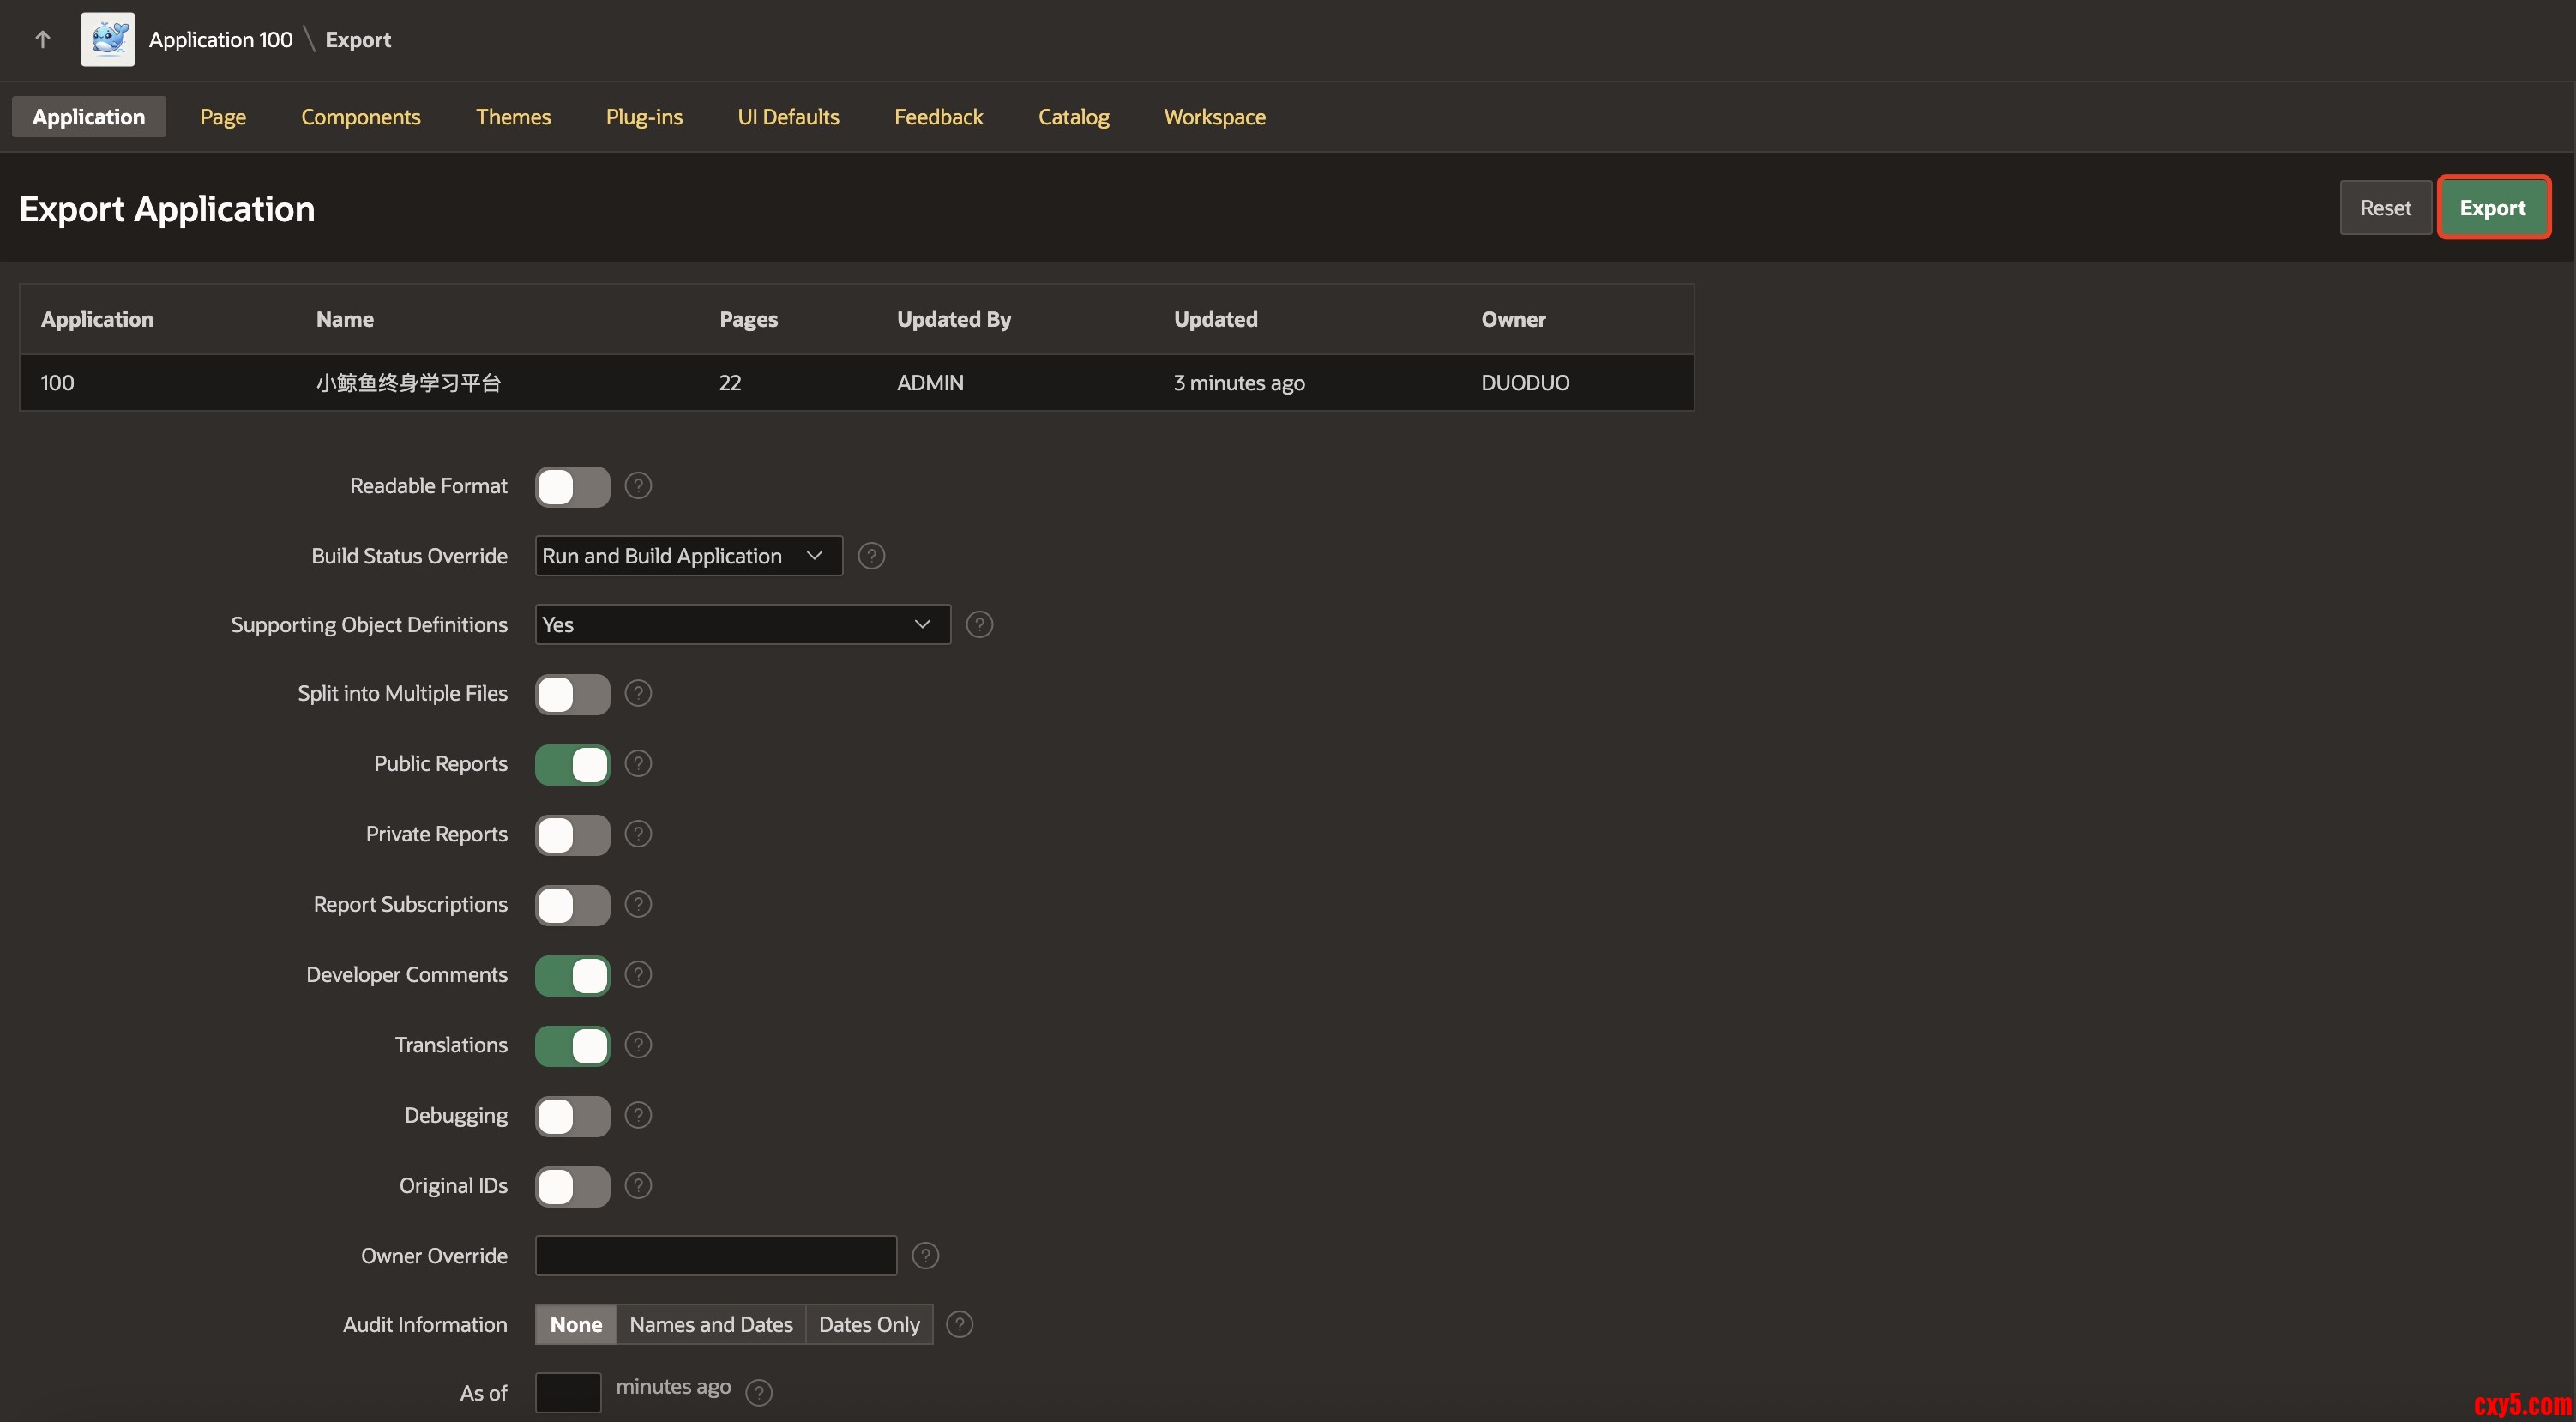Enable the Original IDs switch

point(572,1187)
